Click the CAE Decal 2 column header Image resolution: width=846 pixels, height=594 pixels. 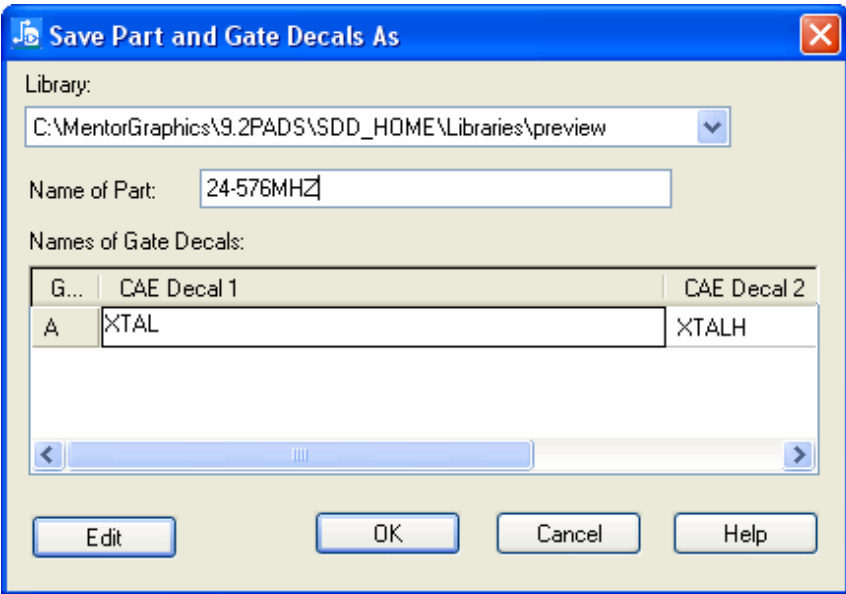coord(742,288)
